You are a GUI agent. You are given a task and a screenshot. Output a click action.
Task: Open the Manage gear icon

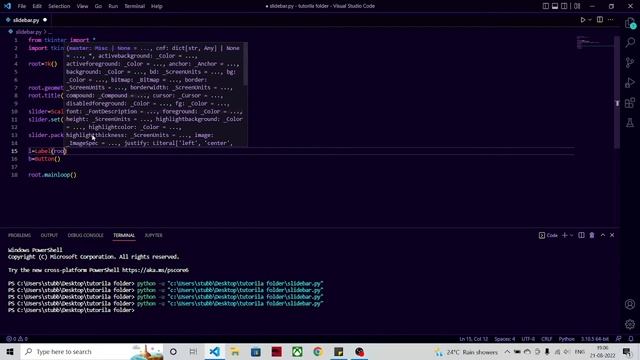(x=630, y=324)
